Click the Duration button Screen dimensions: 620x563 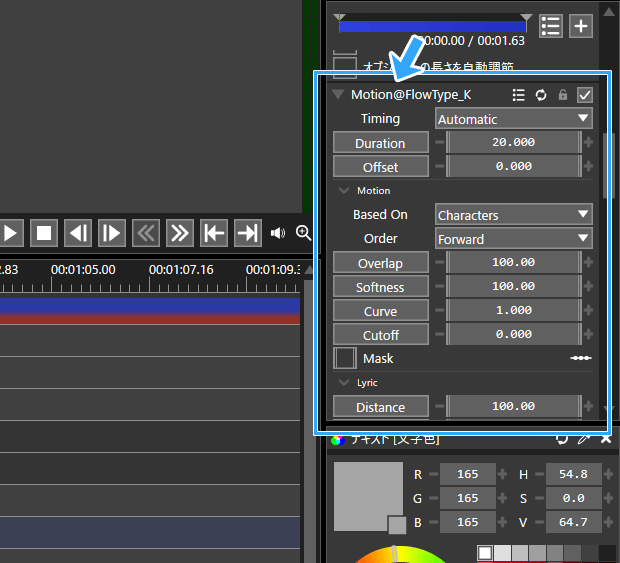click(380, 143)
